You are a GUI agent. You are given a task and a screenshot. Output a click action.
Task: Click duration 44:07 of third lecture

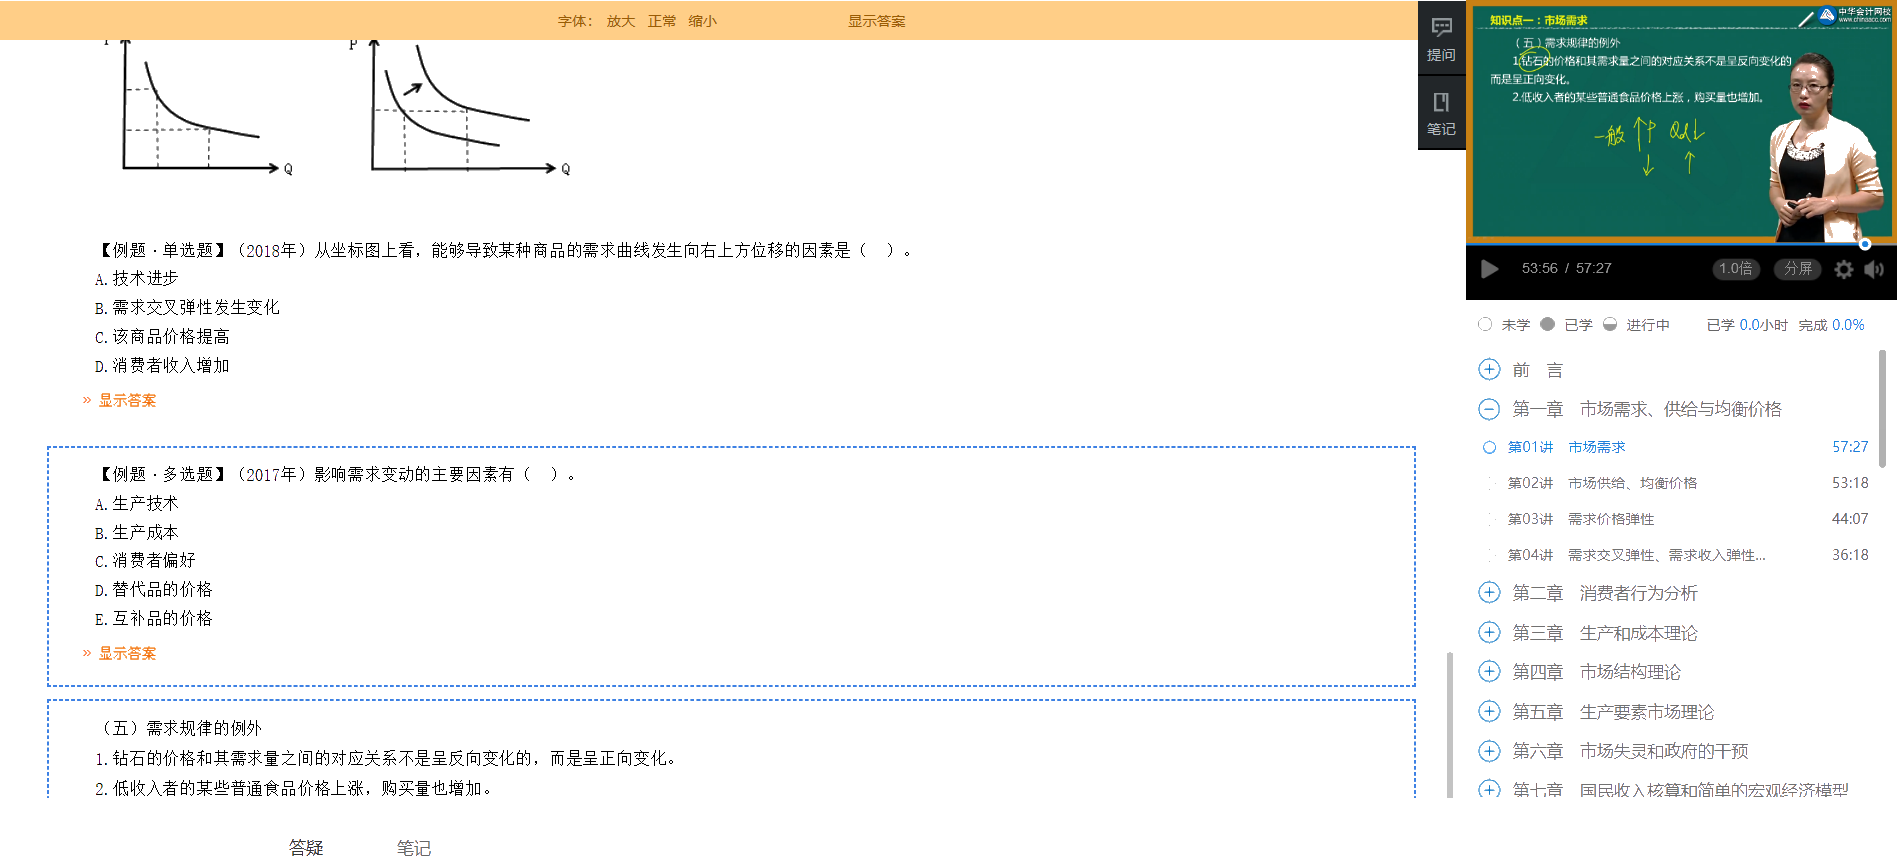point(1850,519)
